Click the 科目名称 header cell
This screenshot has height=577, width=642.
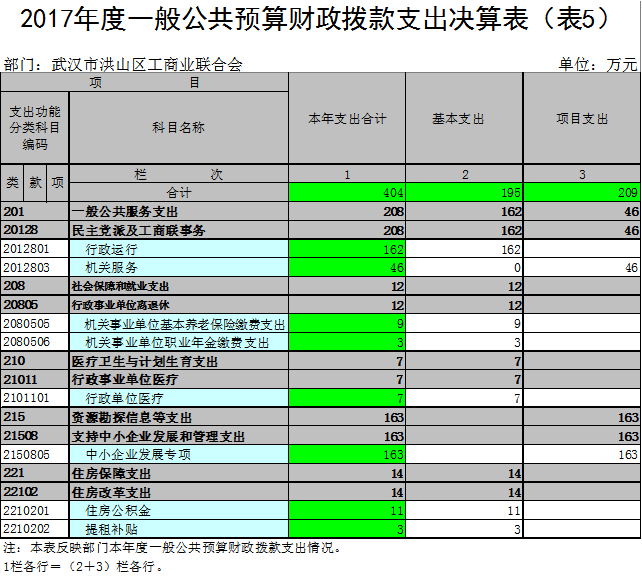179,127
